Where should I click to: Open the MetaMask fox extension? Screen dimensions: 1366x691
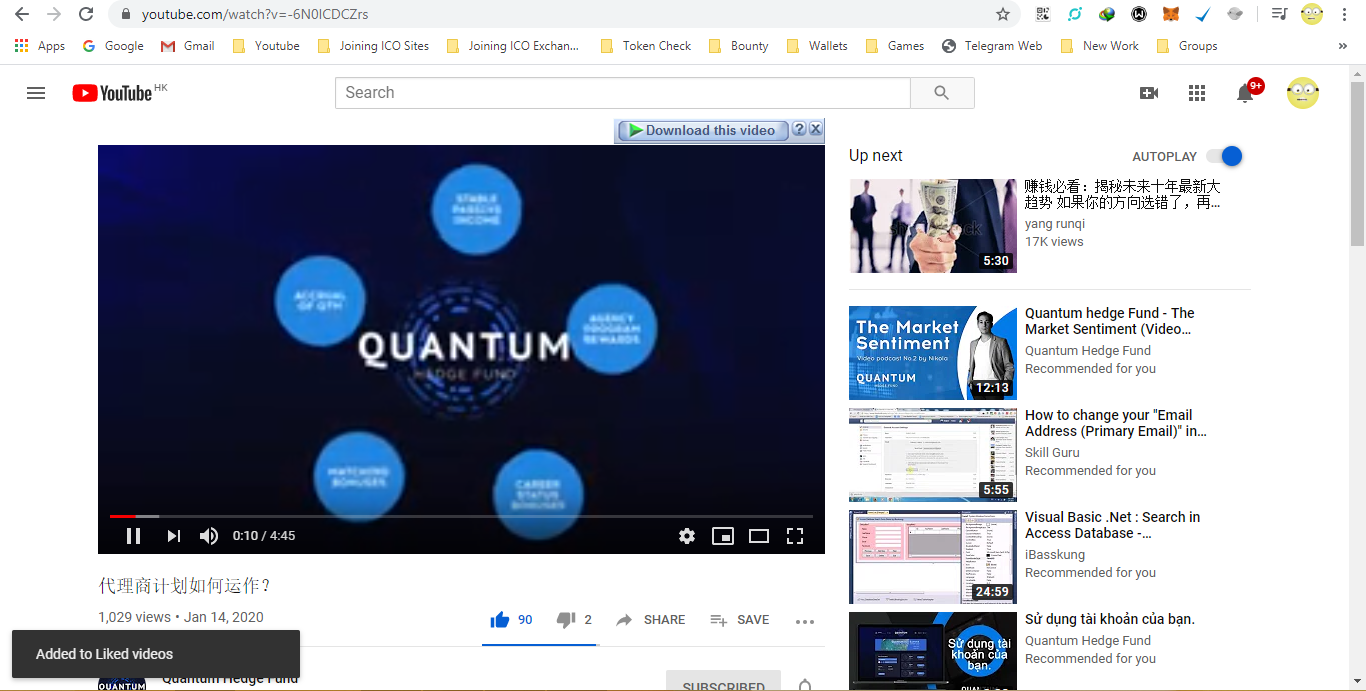(1170, 14)
